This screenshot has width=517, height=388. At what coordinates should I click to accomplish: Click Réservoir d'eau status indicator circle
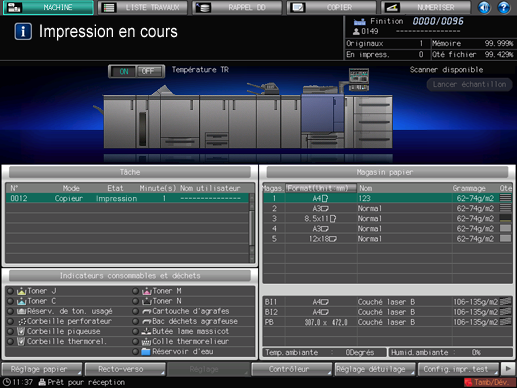135,352
